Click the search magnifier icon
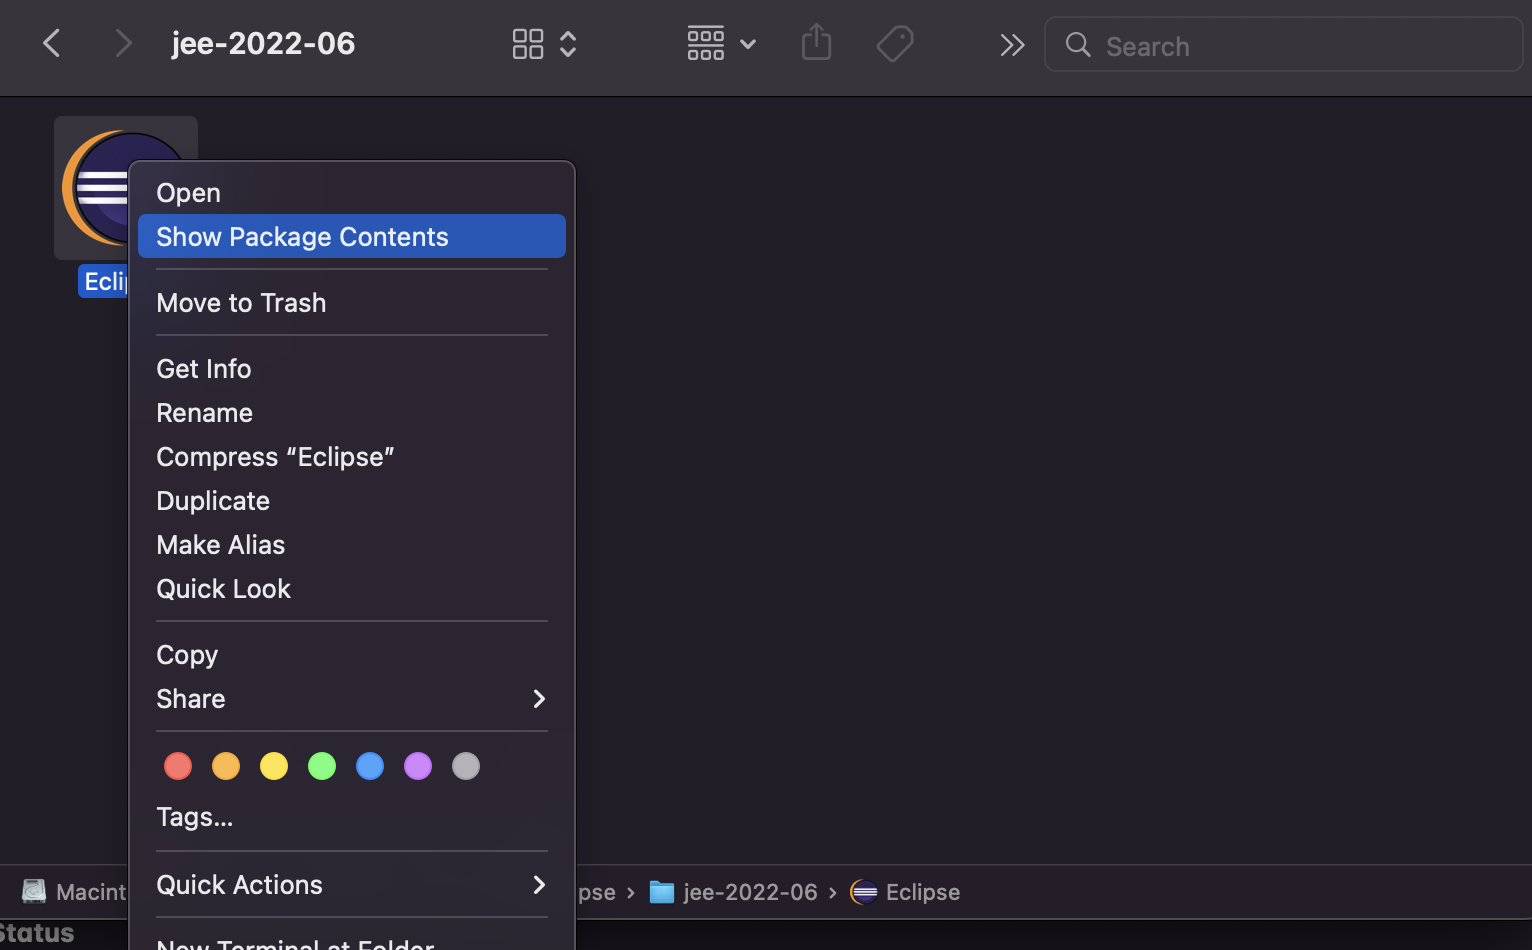The width and height of the screenshot is (1532, 950). 1077,45
